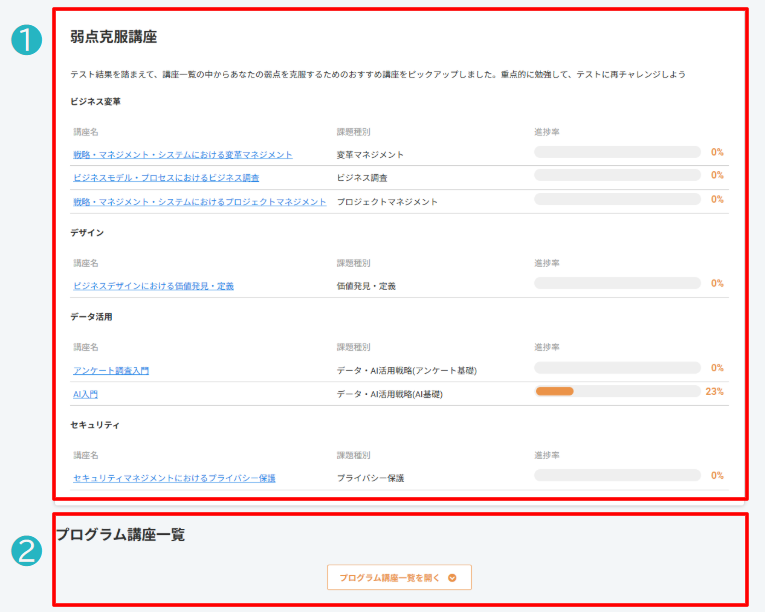
Task: Click the デザイン section heading
Action: [87, 233]
